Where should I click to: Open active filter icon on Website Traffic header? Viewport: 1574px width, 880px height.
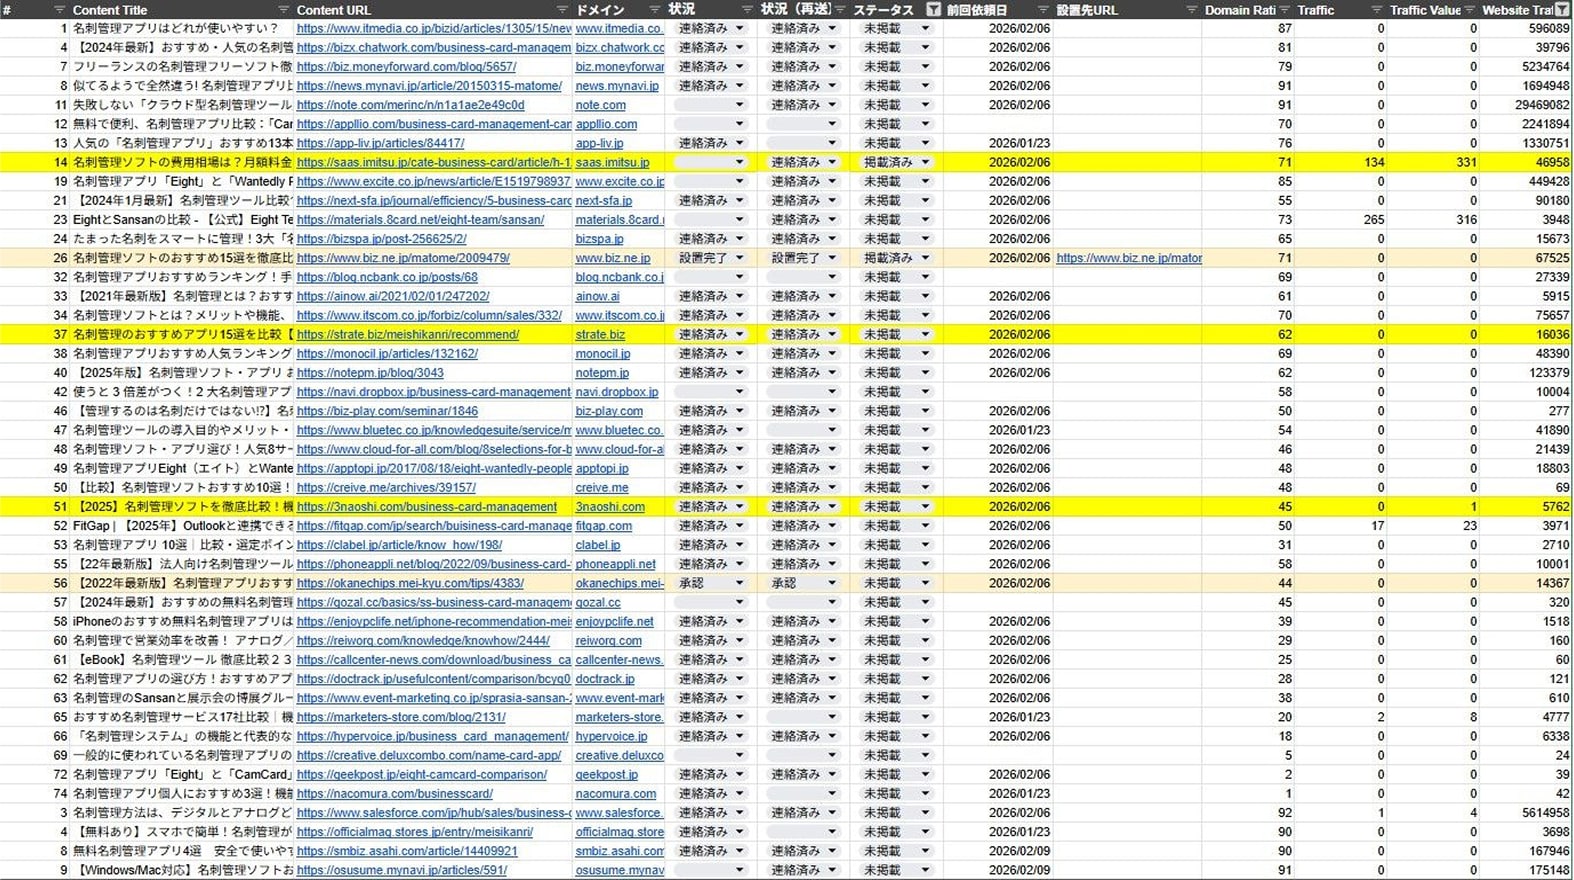[1561, 10]
